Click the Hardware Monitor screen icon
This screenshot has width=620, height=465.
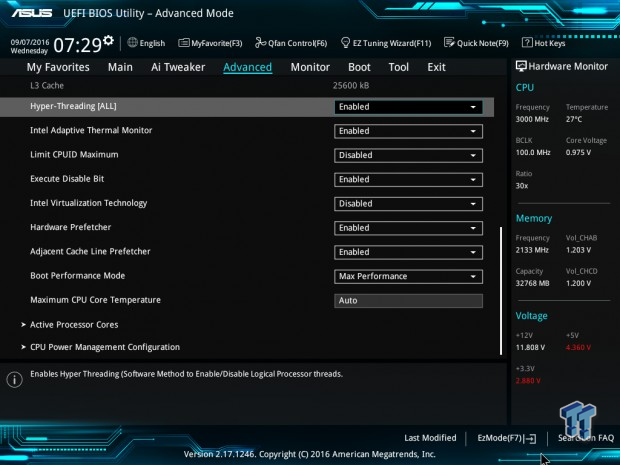click(x=521, y=66)
